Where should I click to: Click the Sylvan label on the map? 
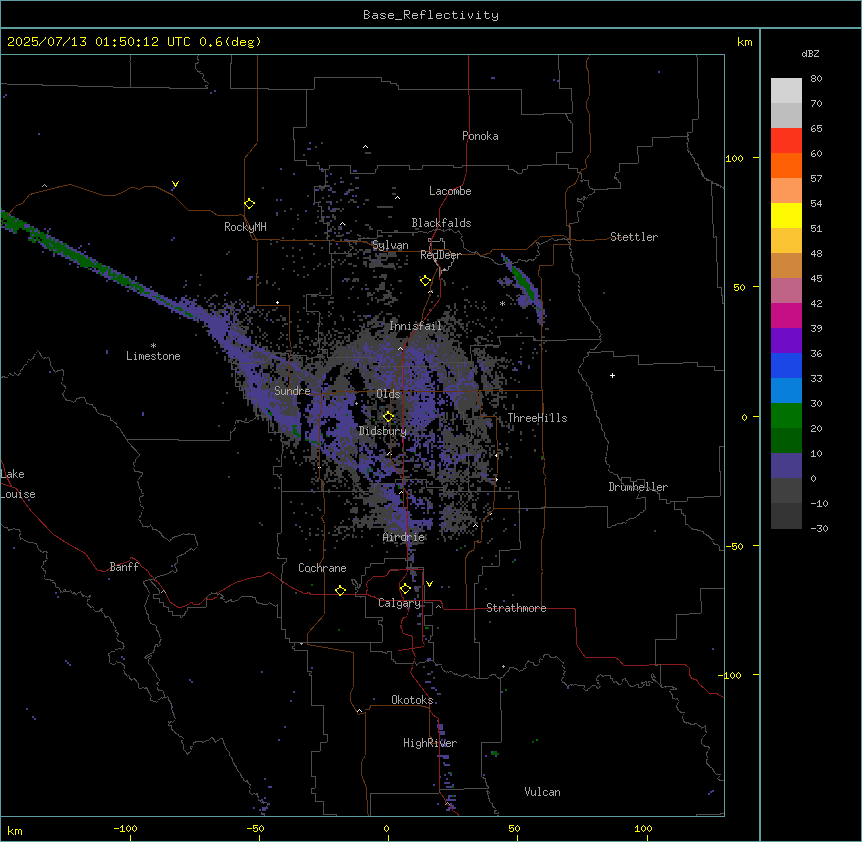(x=390, y=245)
